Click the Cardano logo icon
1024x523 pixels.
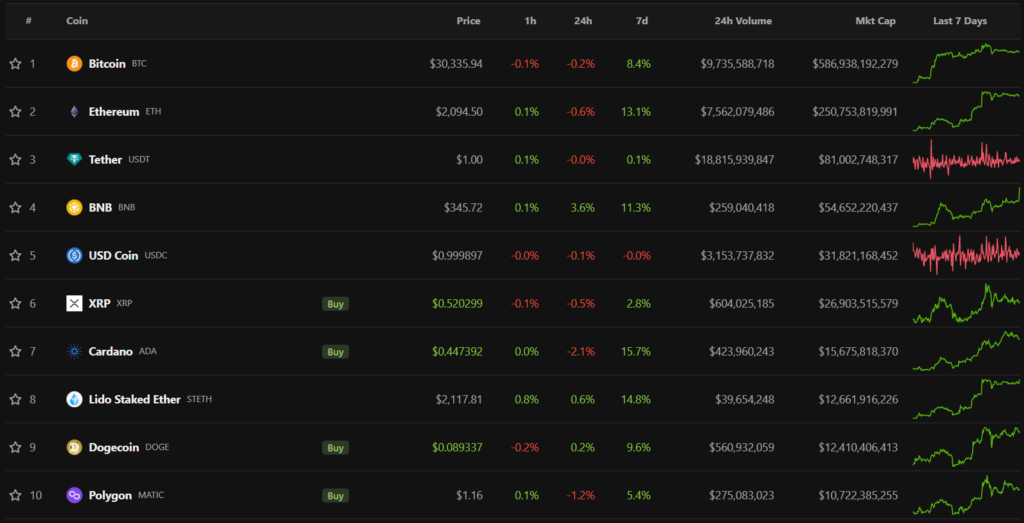(x=74, y=352)
